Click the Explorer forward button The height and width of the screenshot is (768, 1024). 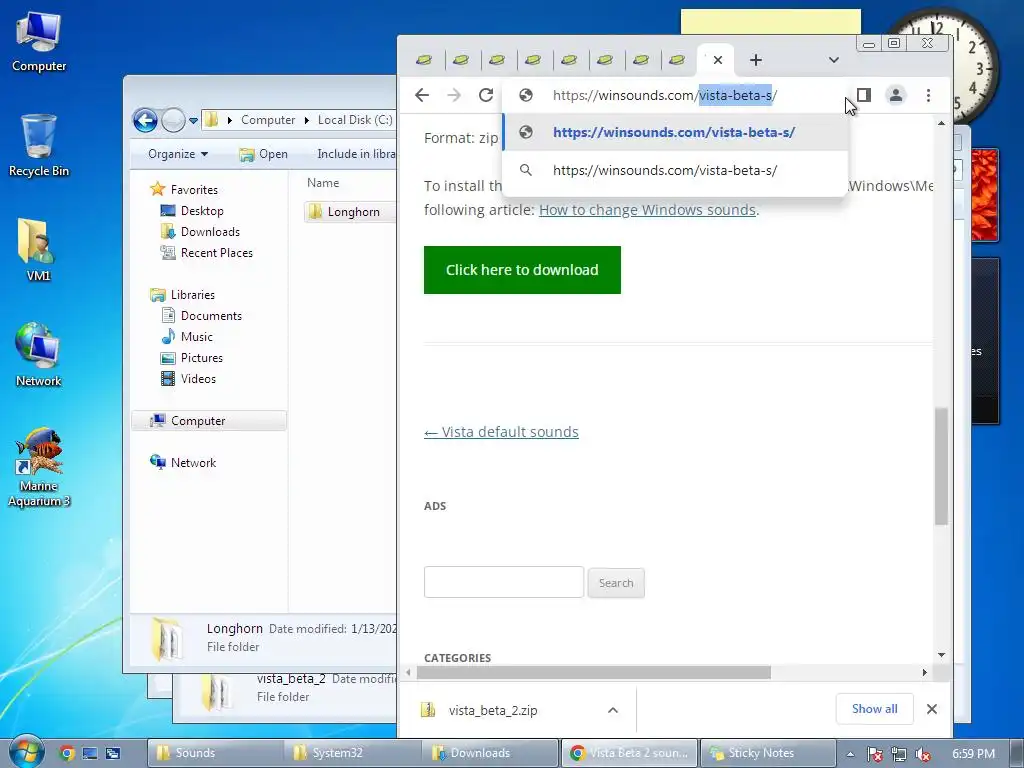pos(173,120)
